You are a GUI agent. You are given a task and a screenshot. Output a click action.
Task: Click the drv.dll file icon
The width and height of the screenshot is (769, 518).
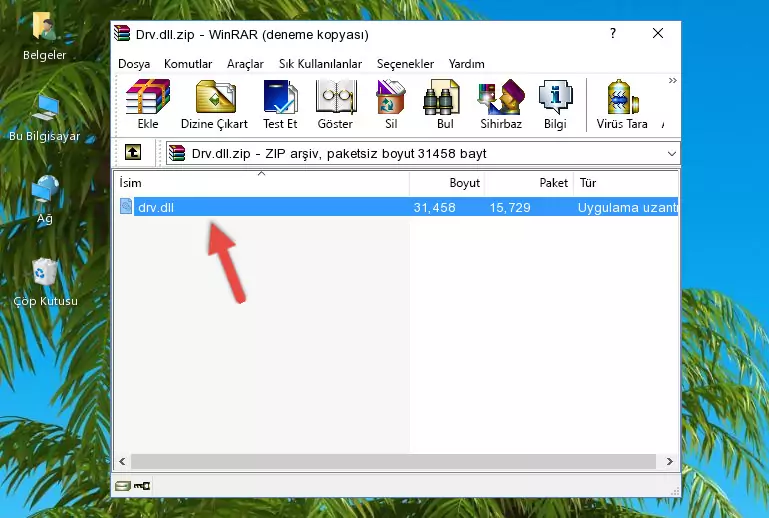126,207
